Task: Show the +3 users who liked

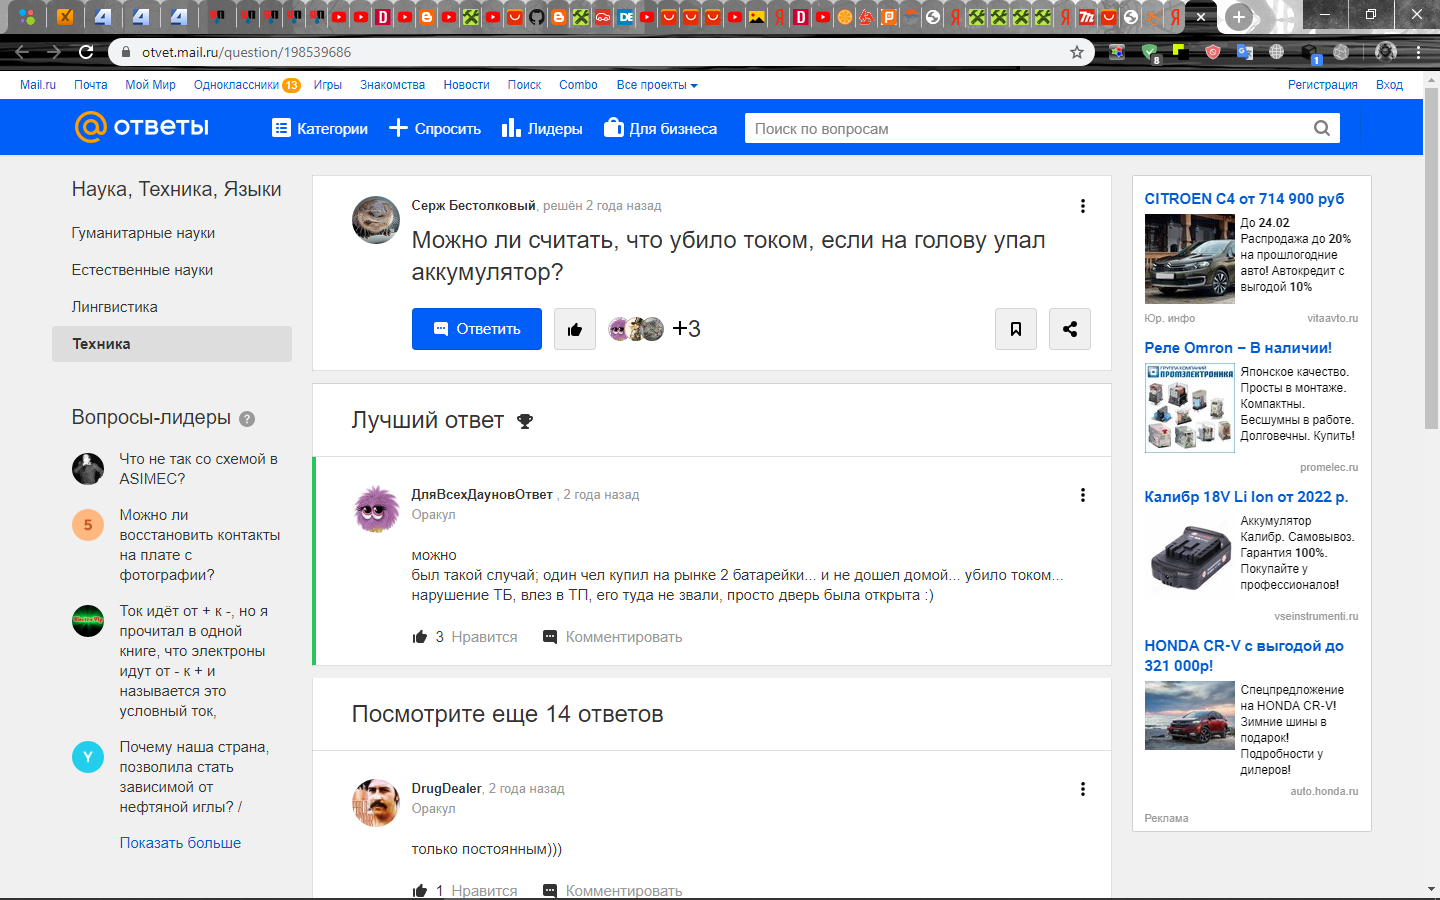Action: pos(686,329)
